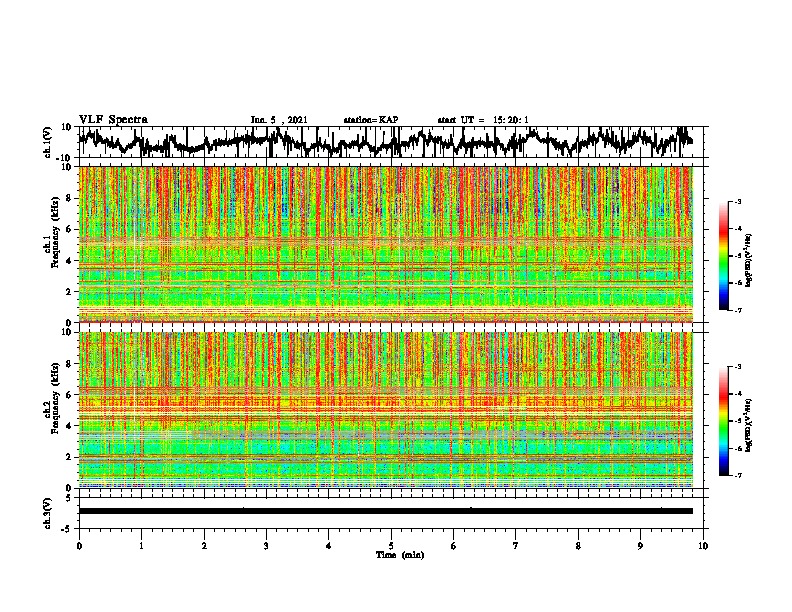Click the "-7" label on ch.2 colorbar
Screen dimensions: 792x612
pyautogui.click(x=738, y=476)
